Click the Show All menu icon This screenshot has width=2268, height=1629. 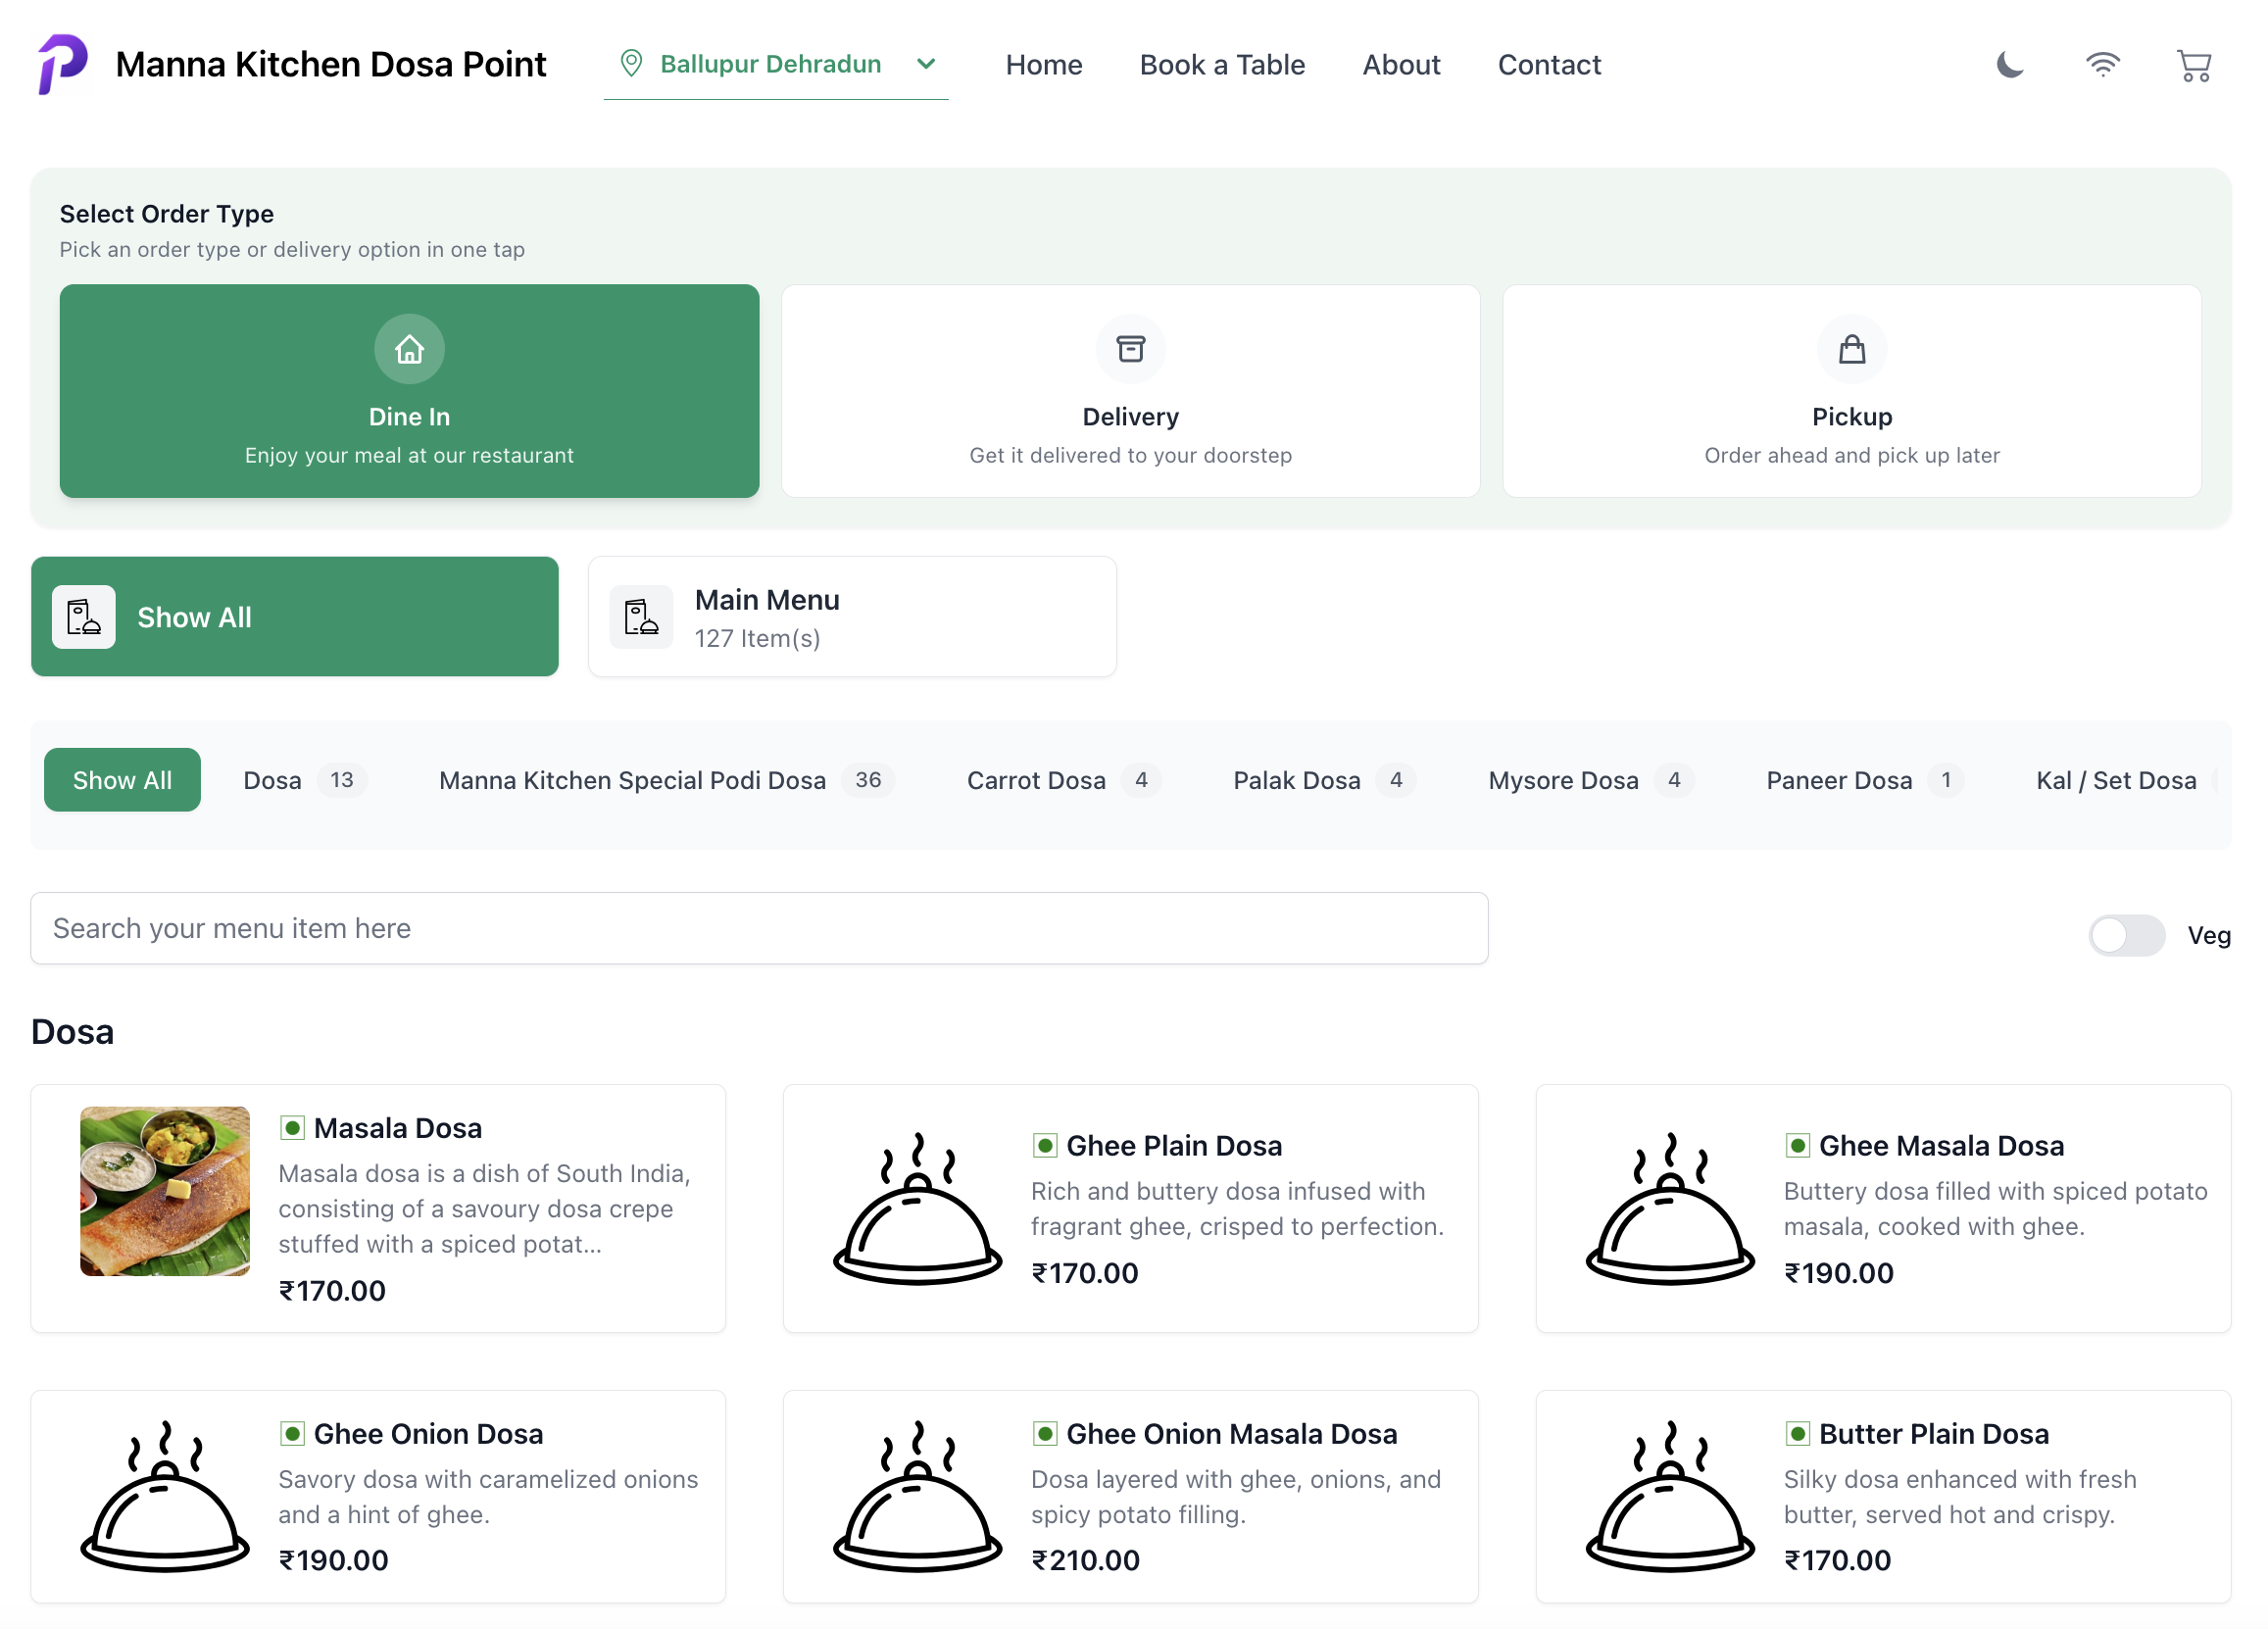[84, 617]
